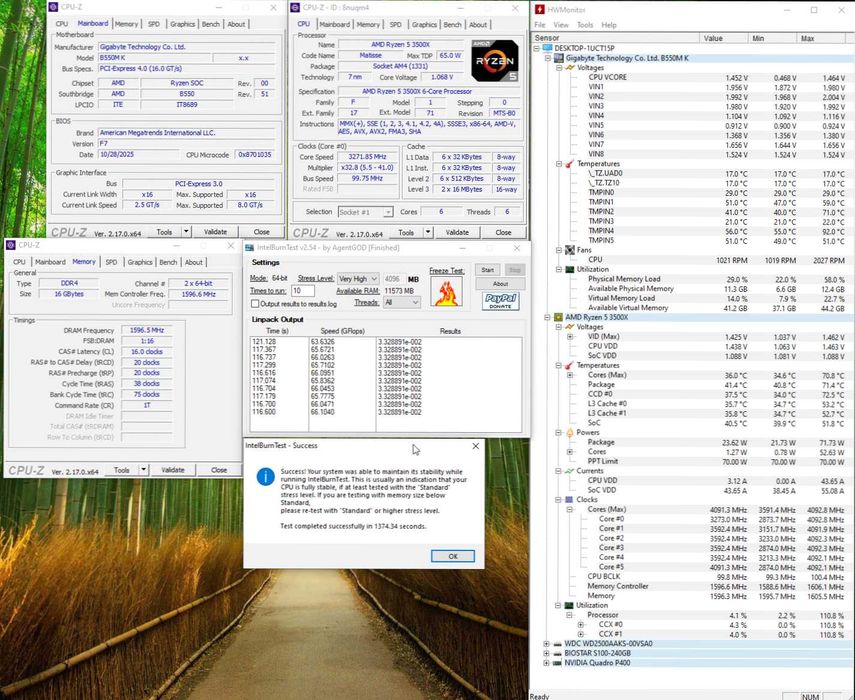Viewport: 855px width, 700px height.
Task: Click the blue info icon in Success dialog
Action: click(265, 476)
